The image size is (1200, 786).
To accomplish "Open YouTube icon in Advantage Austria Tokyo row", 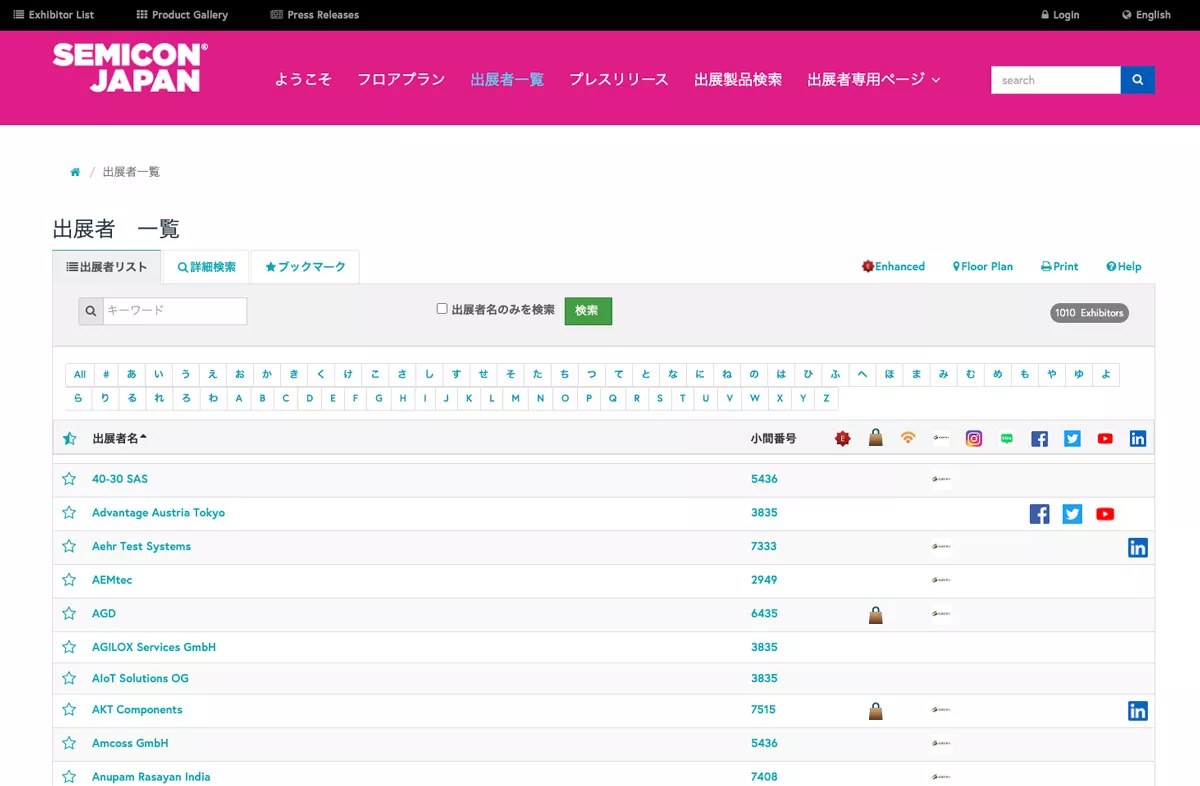I will click(x=1104, y=514).
